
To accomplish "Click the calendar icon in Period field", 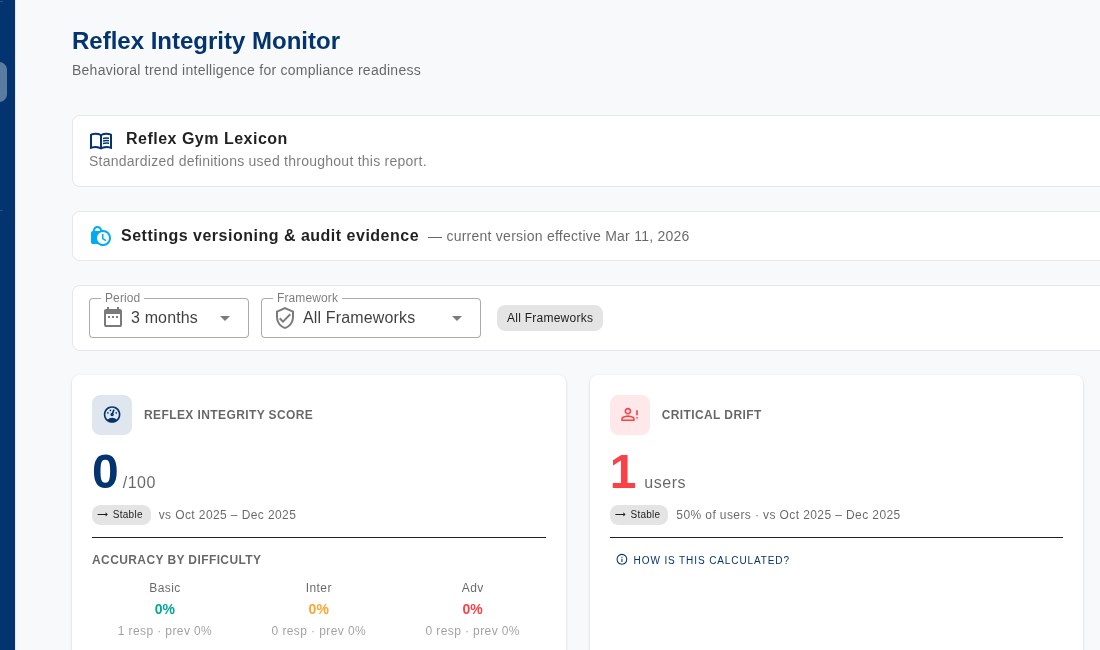I will 113,318.
